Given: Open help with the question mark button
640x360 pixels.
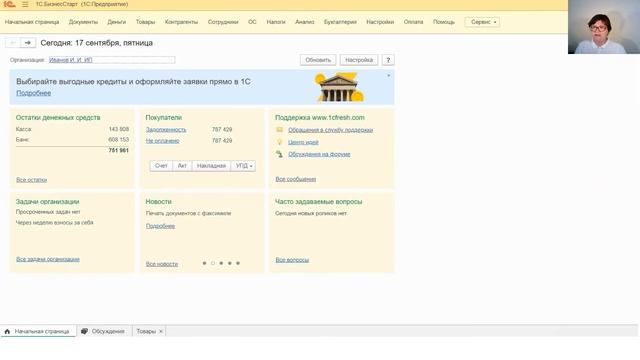Looking at the screenshot, I should pos(388,60).
